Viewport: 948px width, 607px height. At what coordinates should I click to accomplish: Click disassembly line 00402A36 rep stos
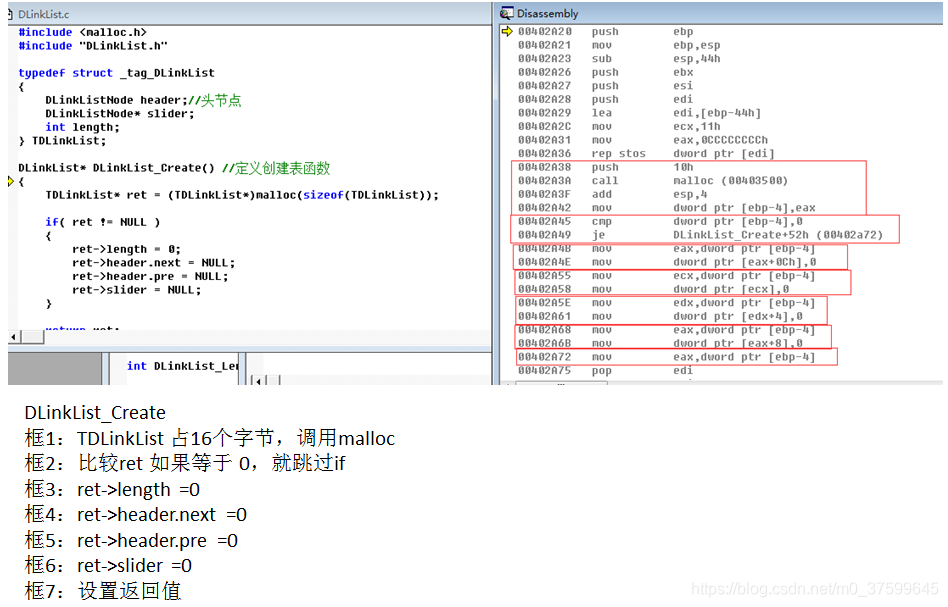(x=646, y=153)
